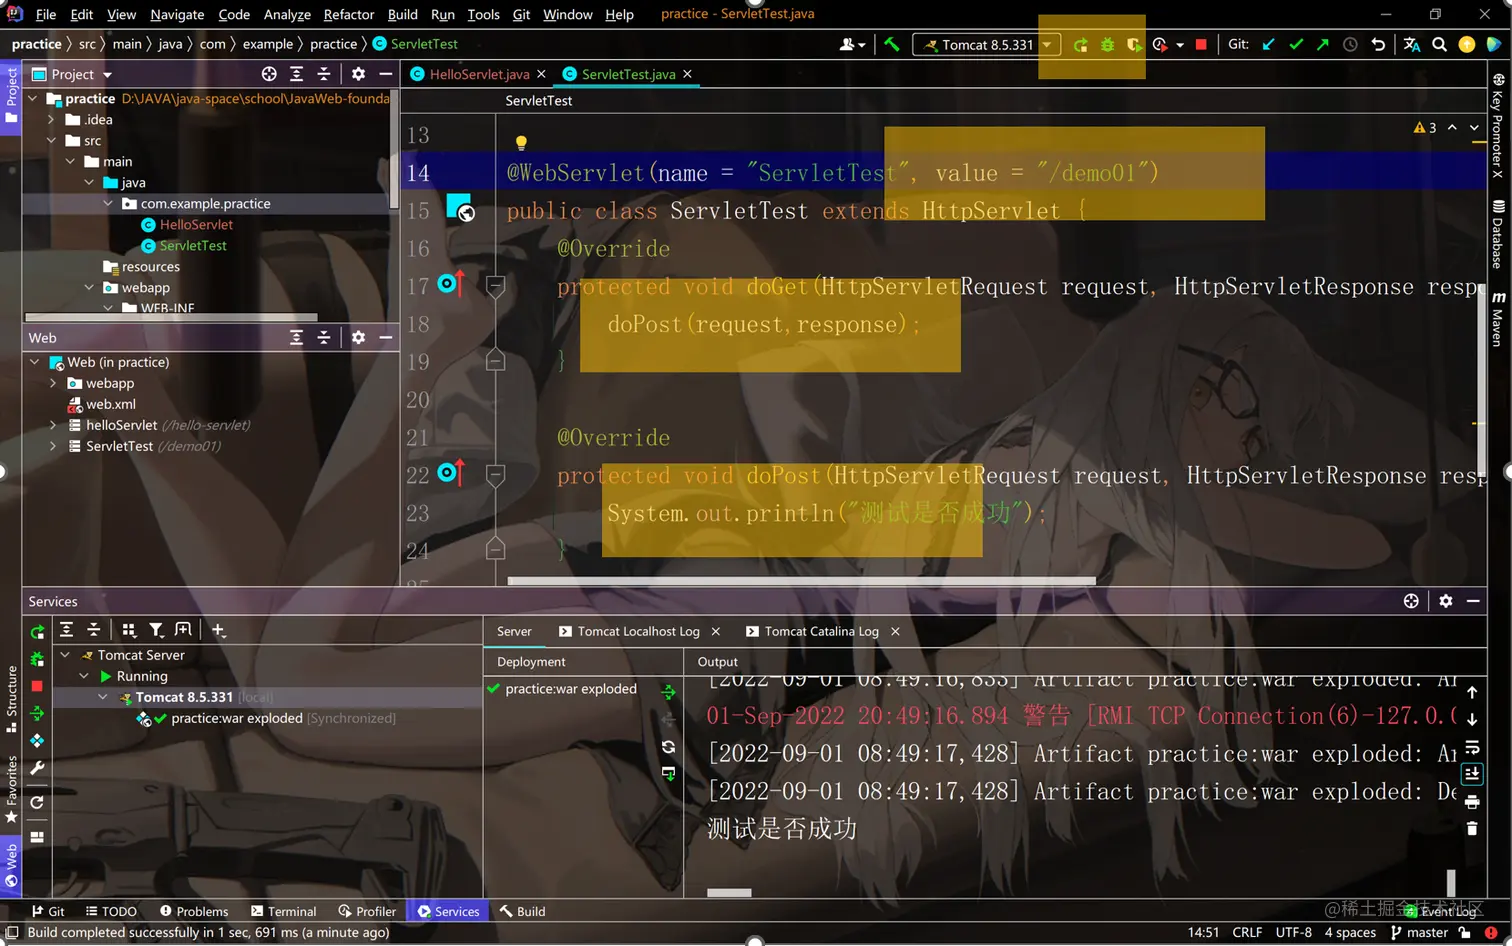The width and height of the screenshot is (1512, 946).
Task: Click the Clear All trash icon in output
Action: pos(1472,829)
